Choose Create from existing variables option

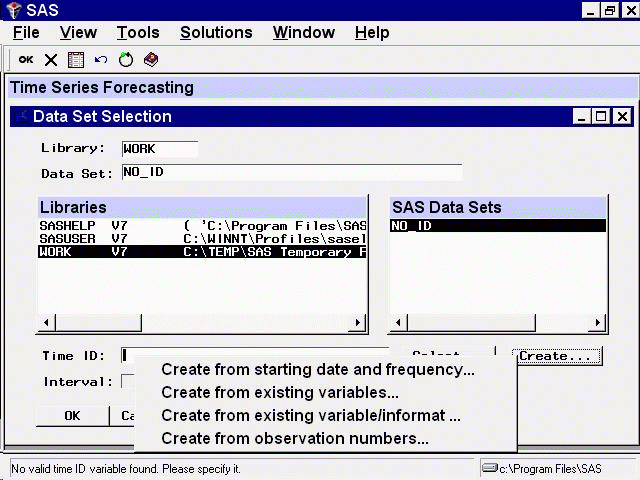(x=280, y=393)
